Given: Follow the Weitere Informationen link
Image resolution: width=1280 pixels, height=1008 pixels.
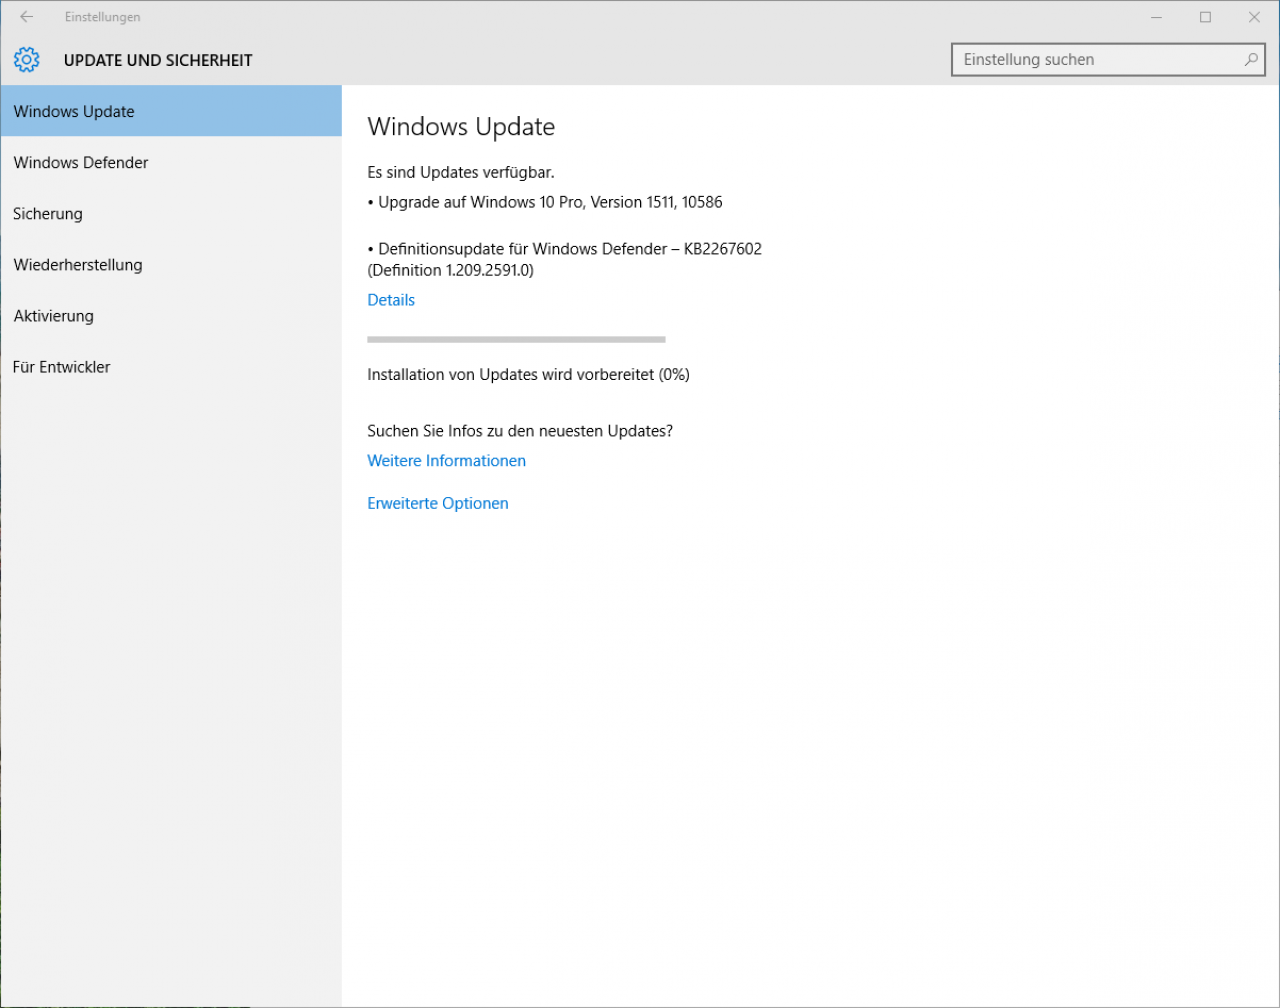Looking at the screenshot, I should [446, 461].
